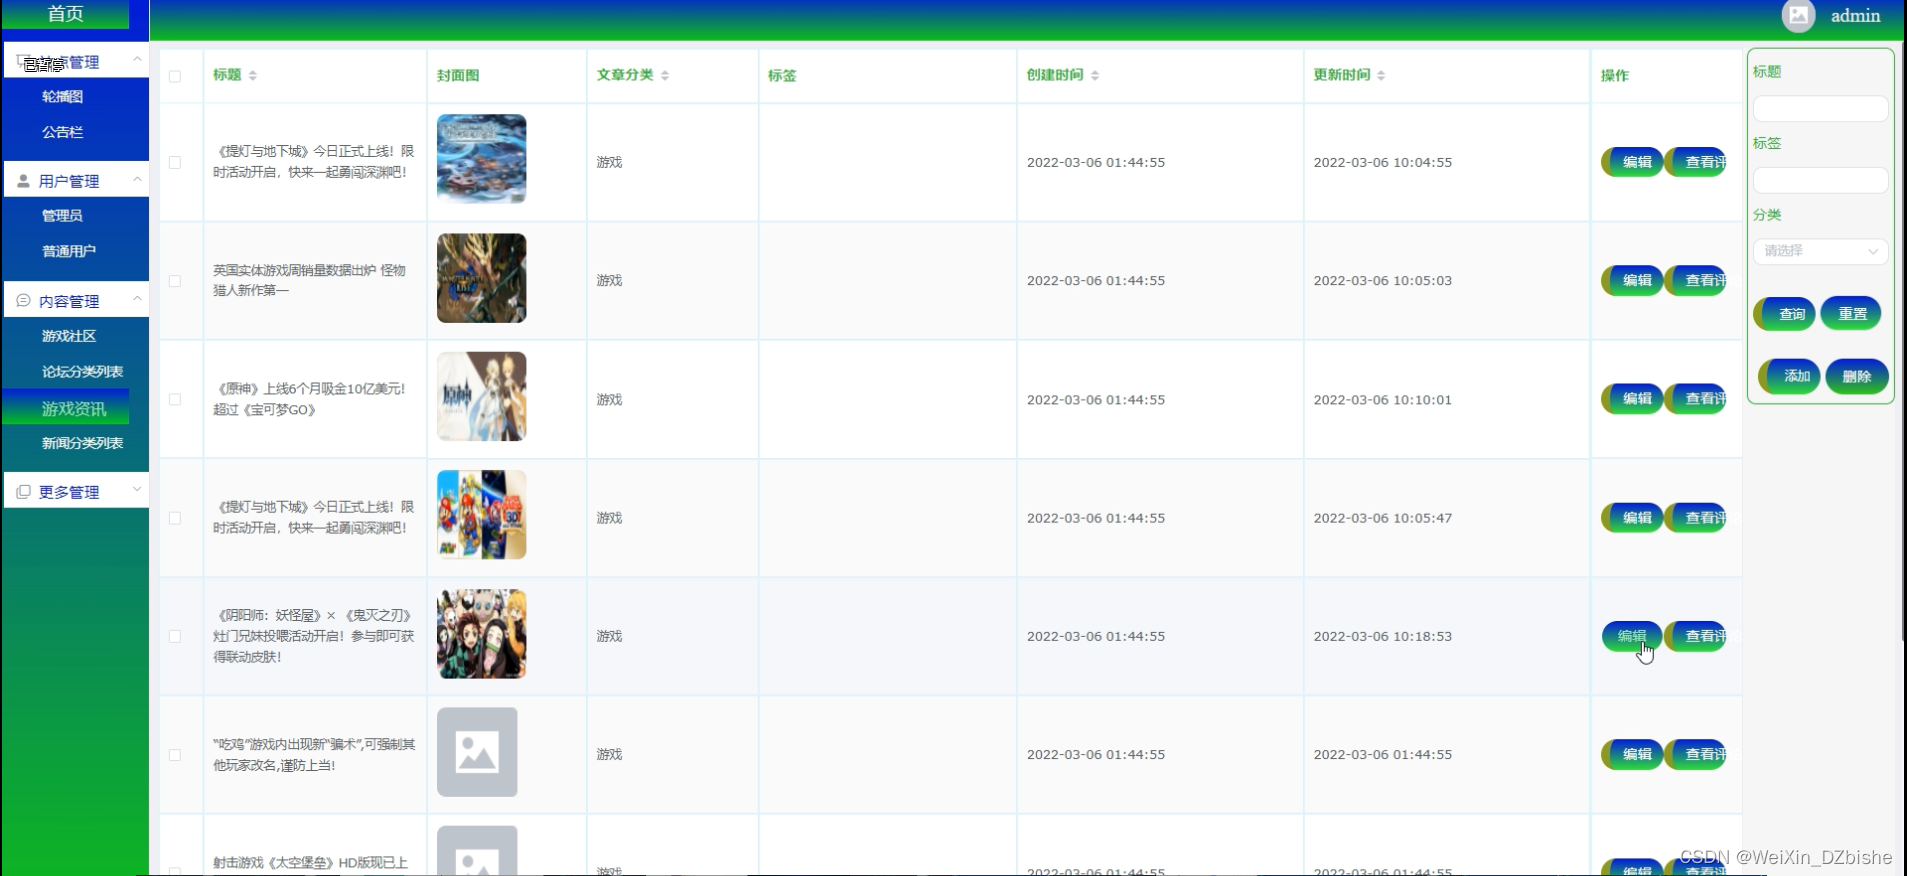The height and width of the screenshot is (876, 1907).
Task: Select the 游戏资讯 menu item
Action: pos(66,408)
